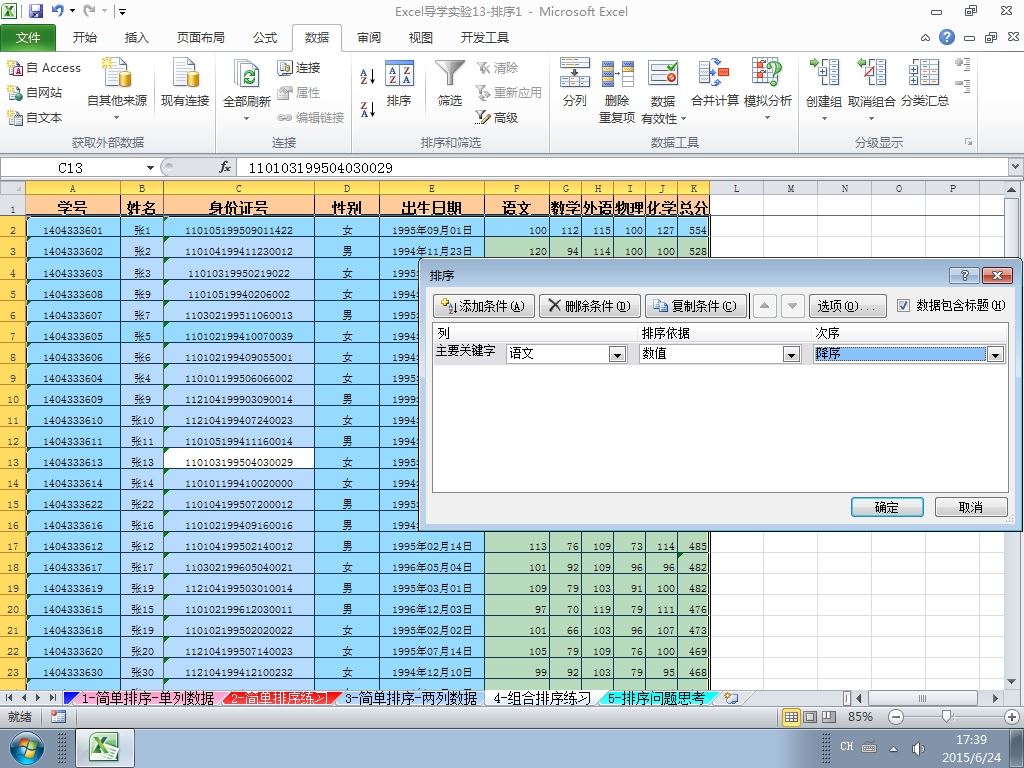Import data From Web (自网站)
This screenshot has height=768, width=1024.
(x=35, y=93)
